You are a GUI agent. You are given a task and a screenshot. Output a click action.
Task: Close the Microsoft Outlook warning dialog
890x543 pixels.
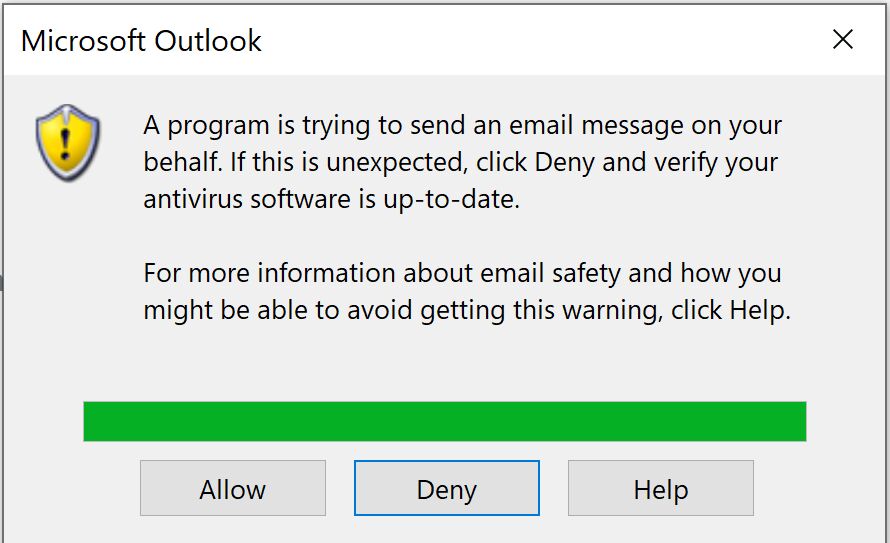point(842,40)
